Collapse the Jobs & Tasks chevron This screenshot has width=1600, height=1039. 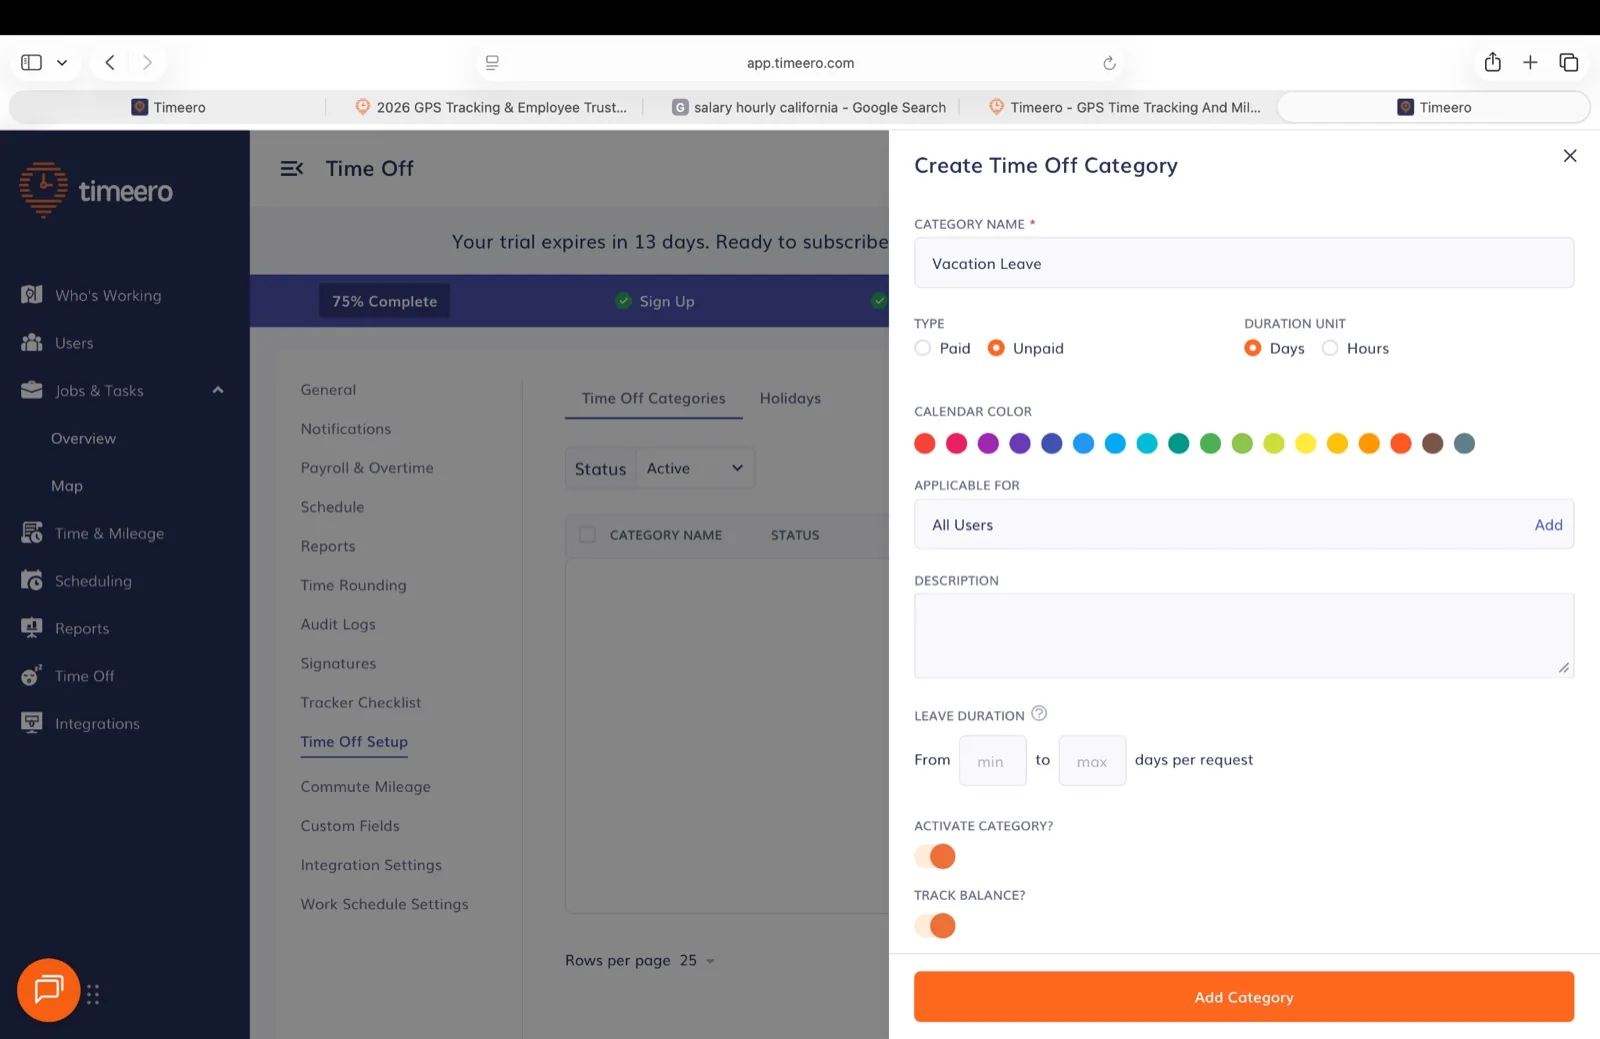pos(218,390)
